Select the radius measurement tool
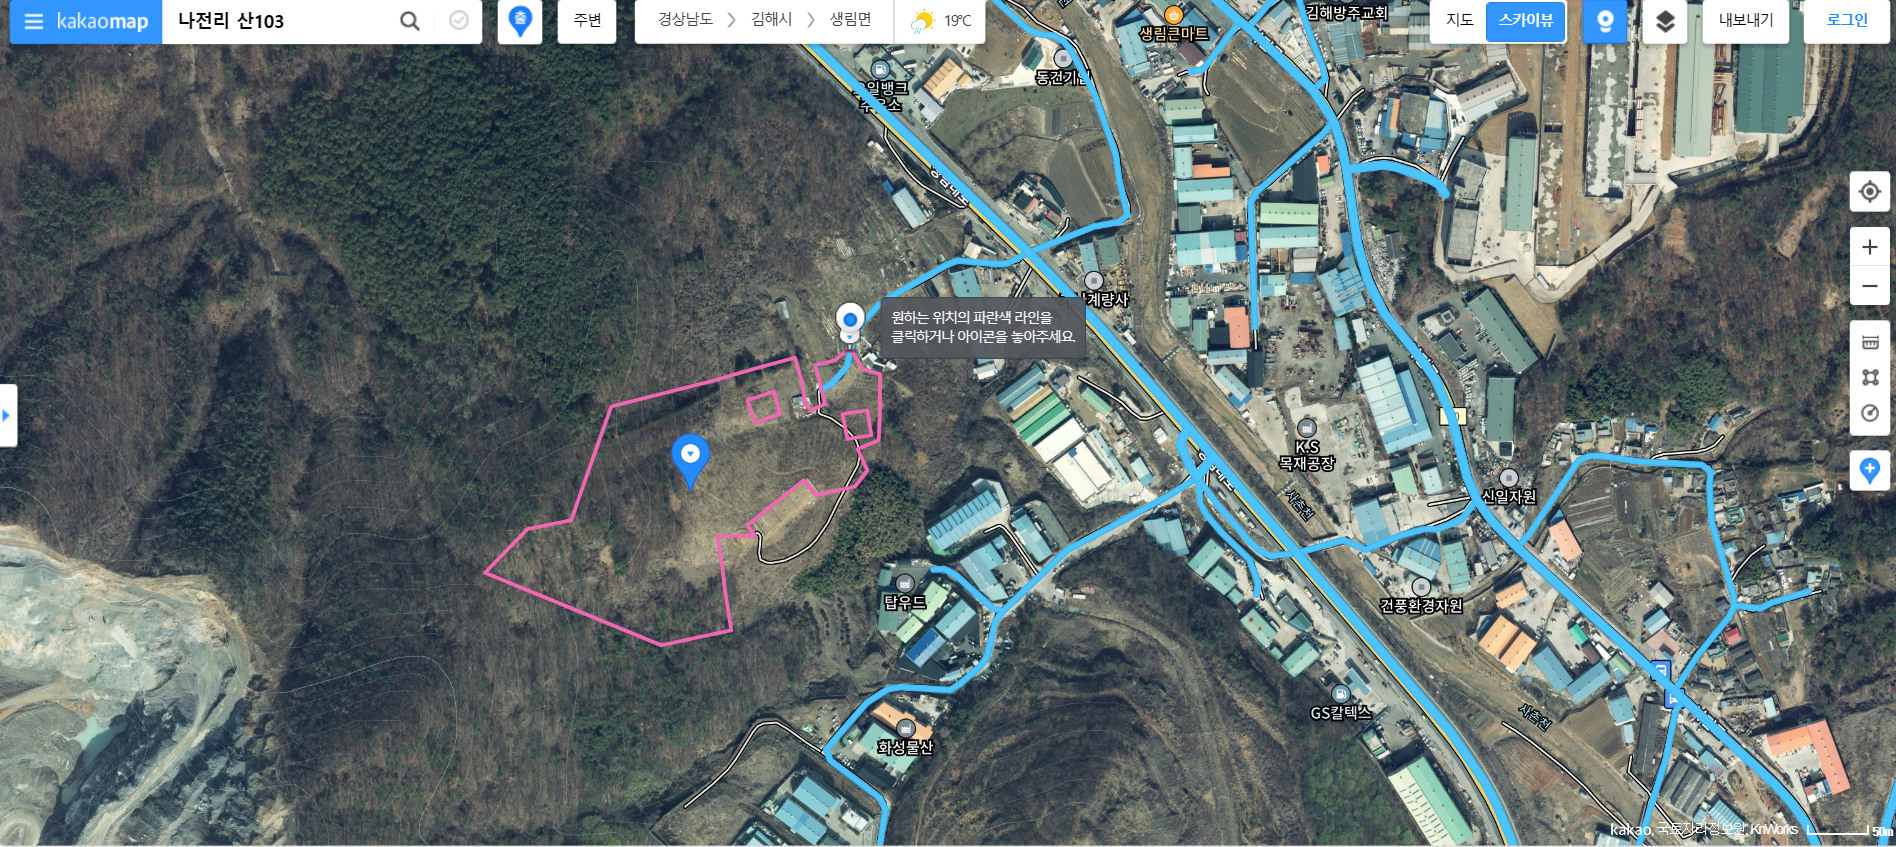This screenshot has height=847, width=1896. tap(1870, 413)
